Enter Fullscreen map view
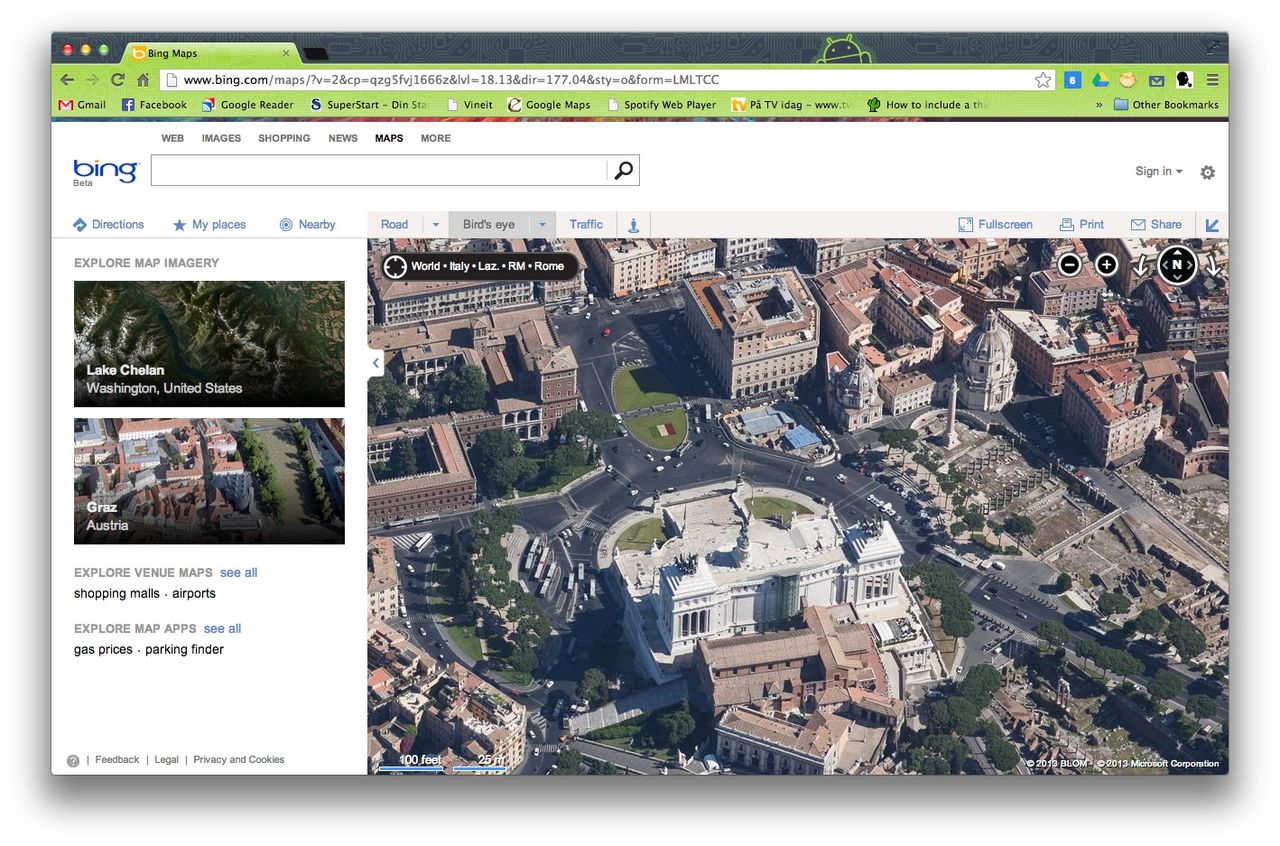 995,224
